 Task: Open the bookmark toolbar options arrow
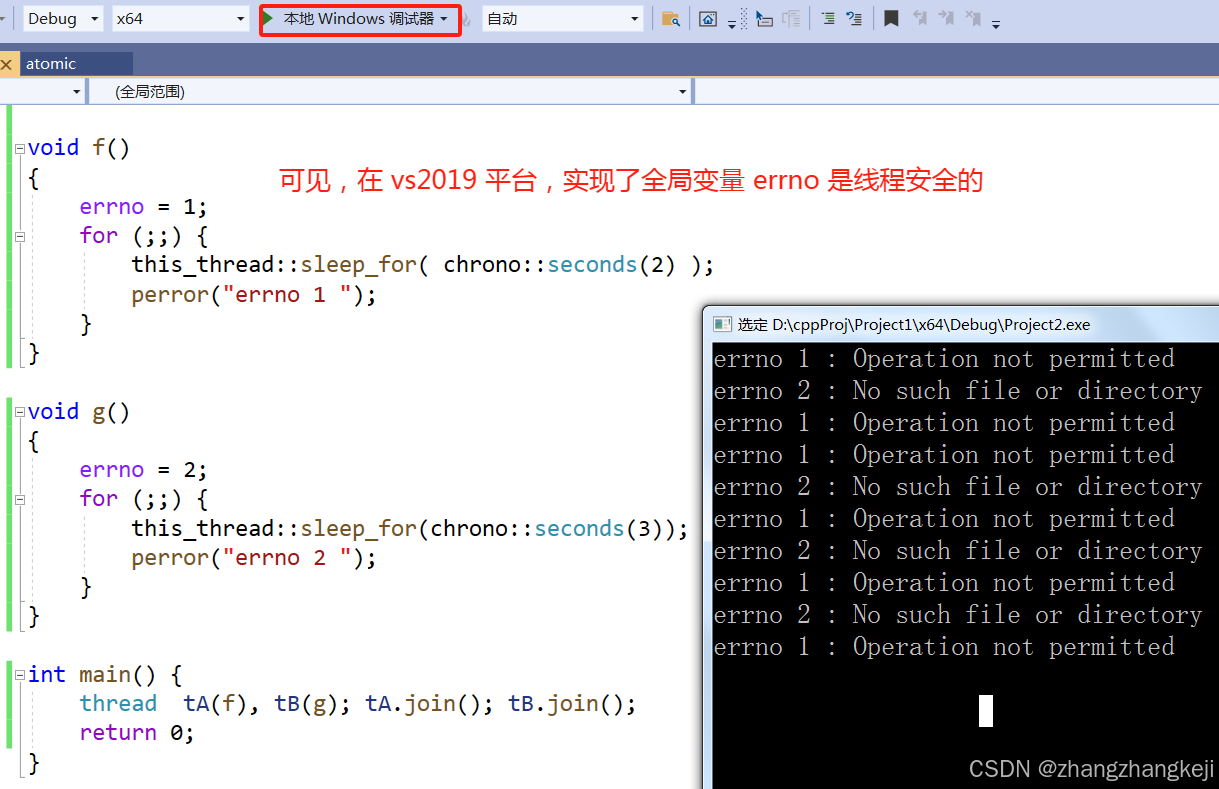click(996, 24)
